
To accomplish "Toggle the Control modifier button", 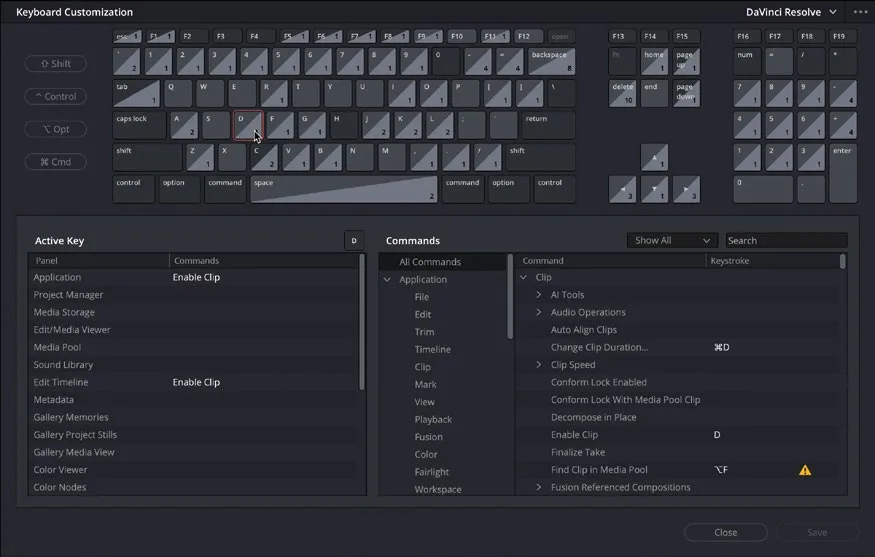I will (56, 96).
